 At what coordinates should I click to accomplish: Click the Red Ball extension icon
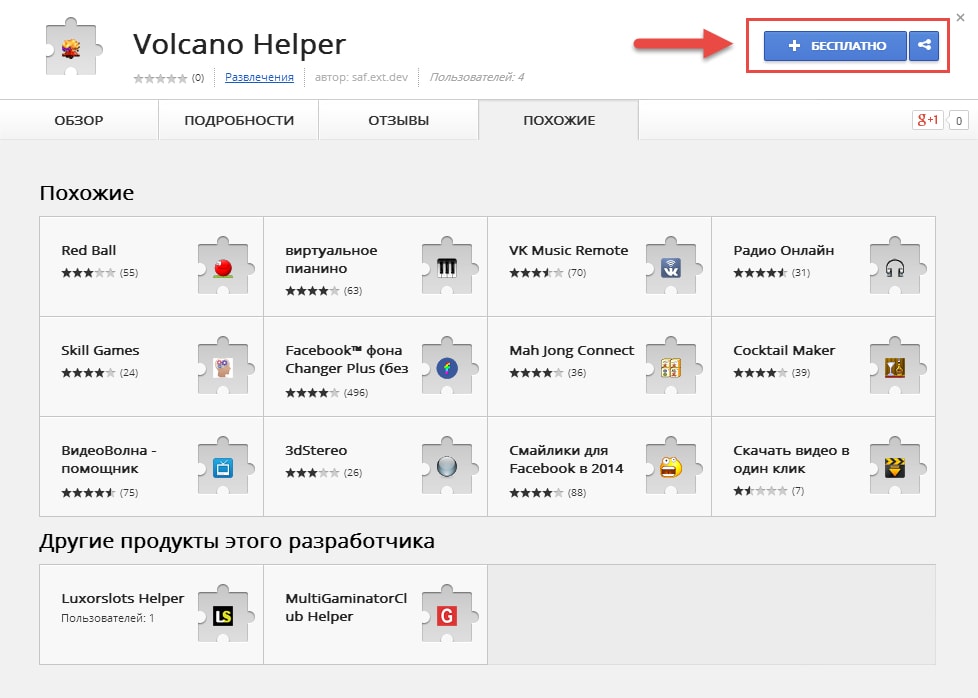click(223, 266)
